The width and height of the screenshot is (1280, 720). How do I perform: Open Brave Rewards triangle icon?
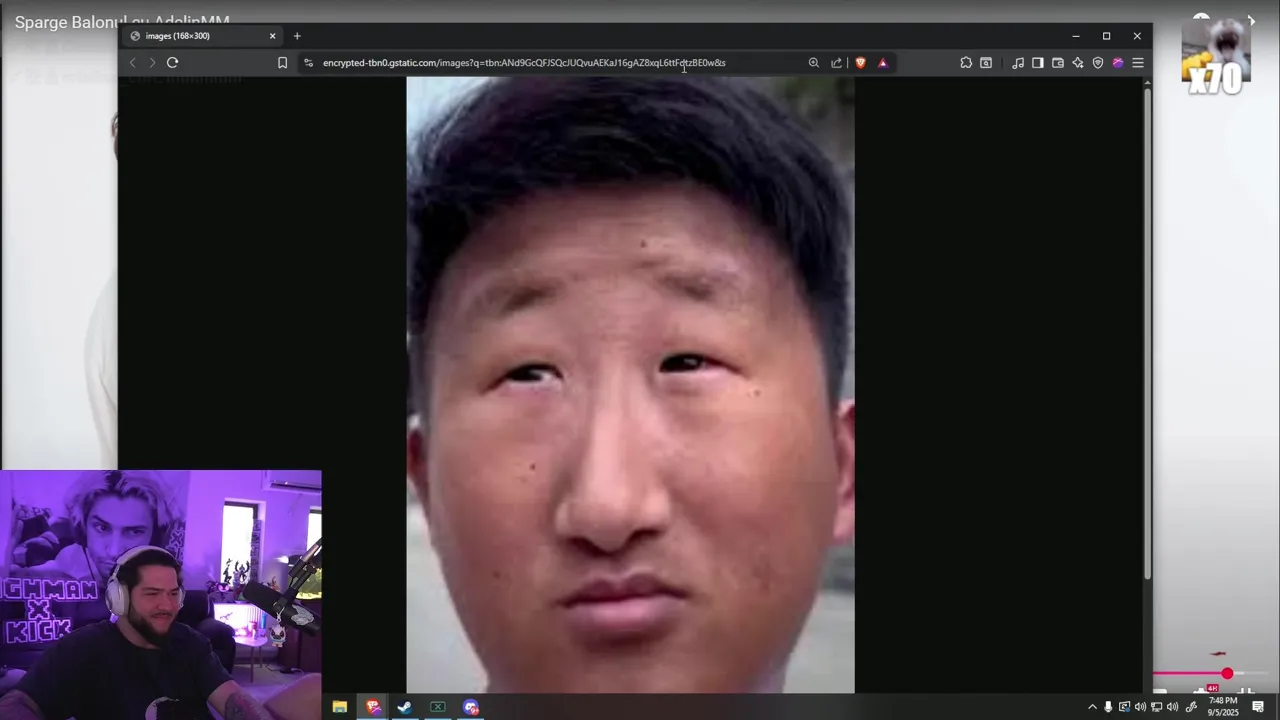pyautogui.click(x=882, y=62)
